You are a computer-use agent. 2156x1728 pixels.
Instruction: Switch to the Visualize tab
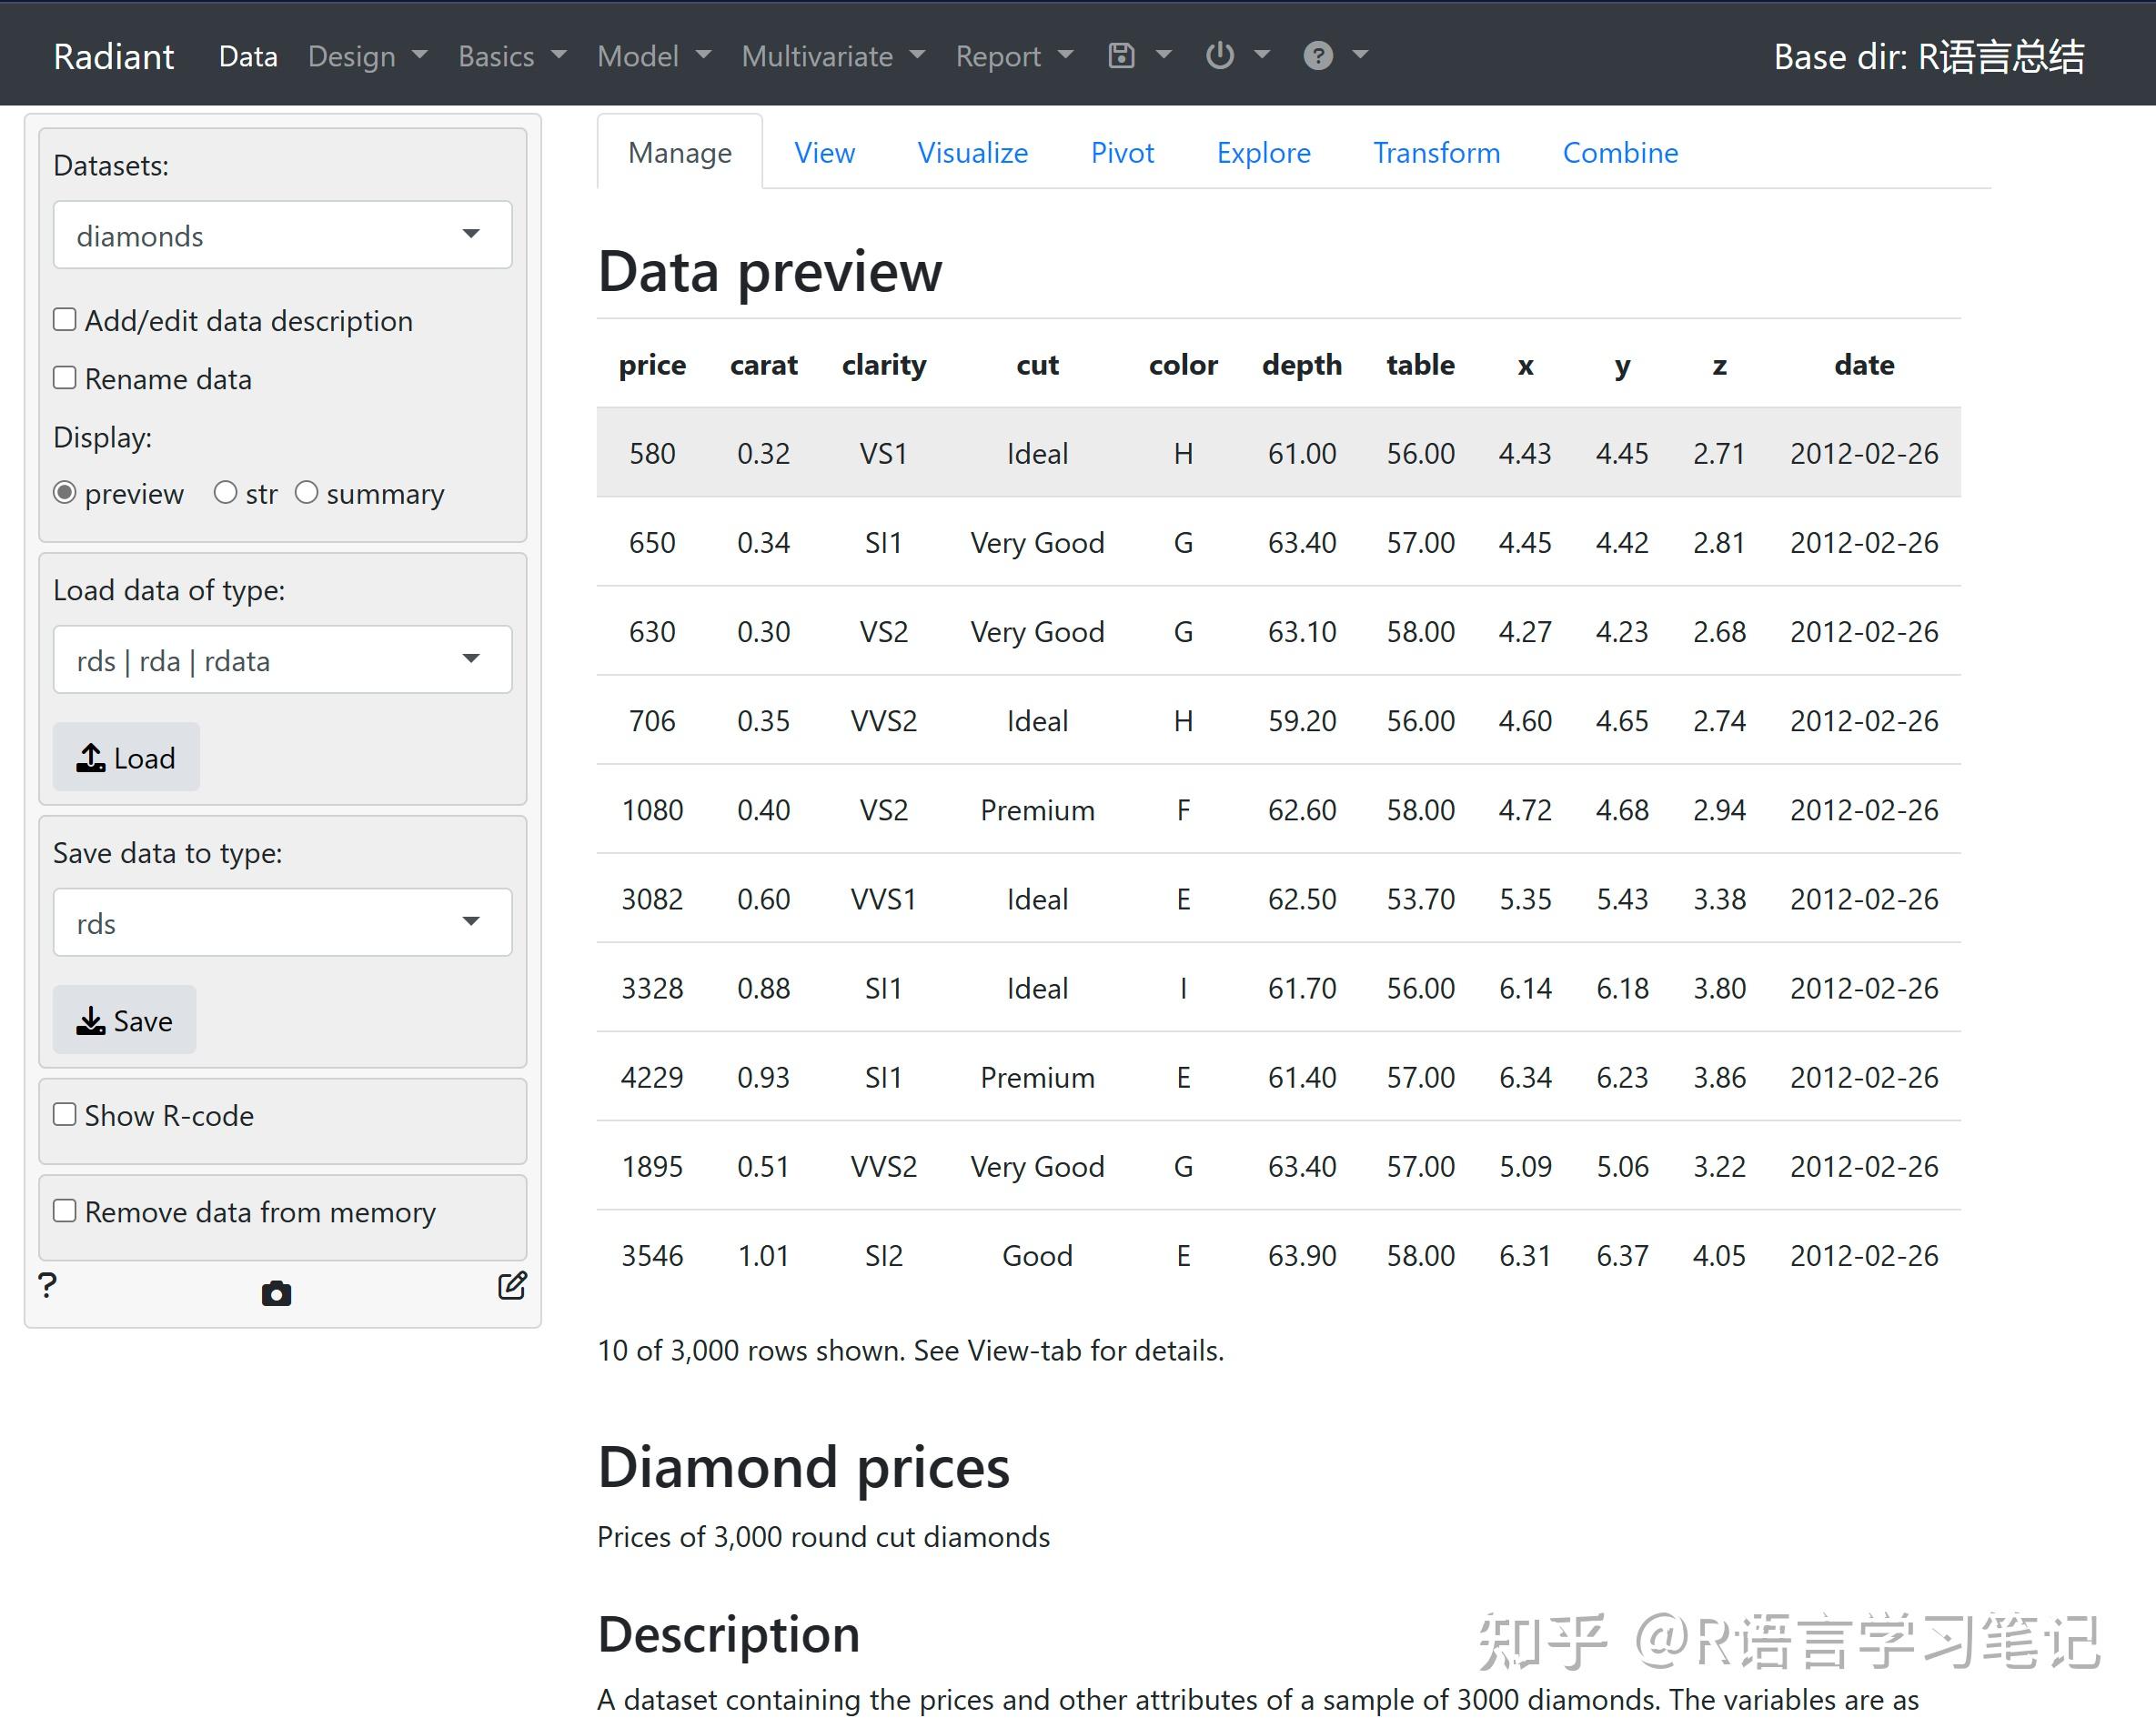click(972, 153)
